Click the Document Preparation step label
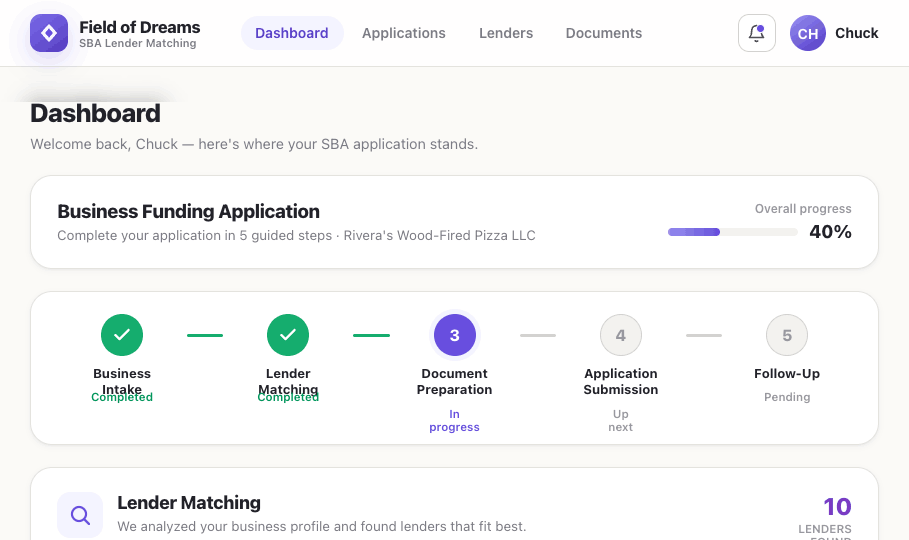Image resolution: width=909 pixels, height=540 pixels. [x=454, y=382]
